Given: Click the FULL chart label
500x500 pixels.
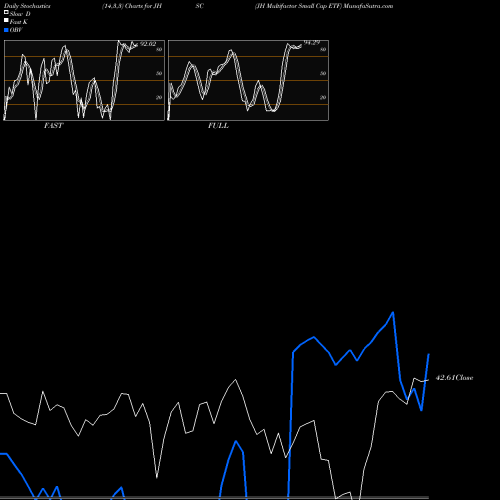Looking at the screenshot, I should tap(218, 126).
